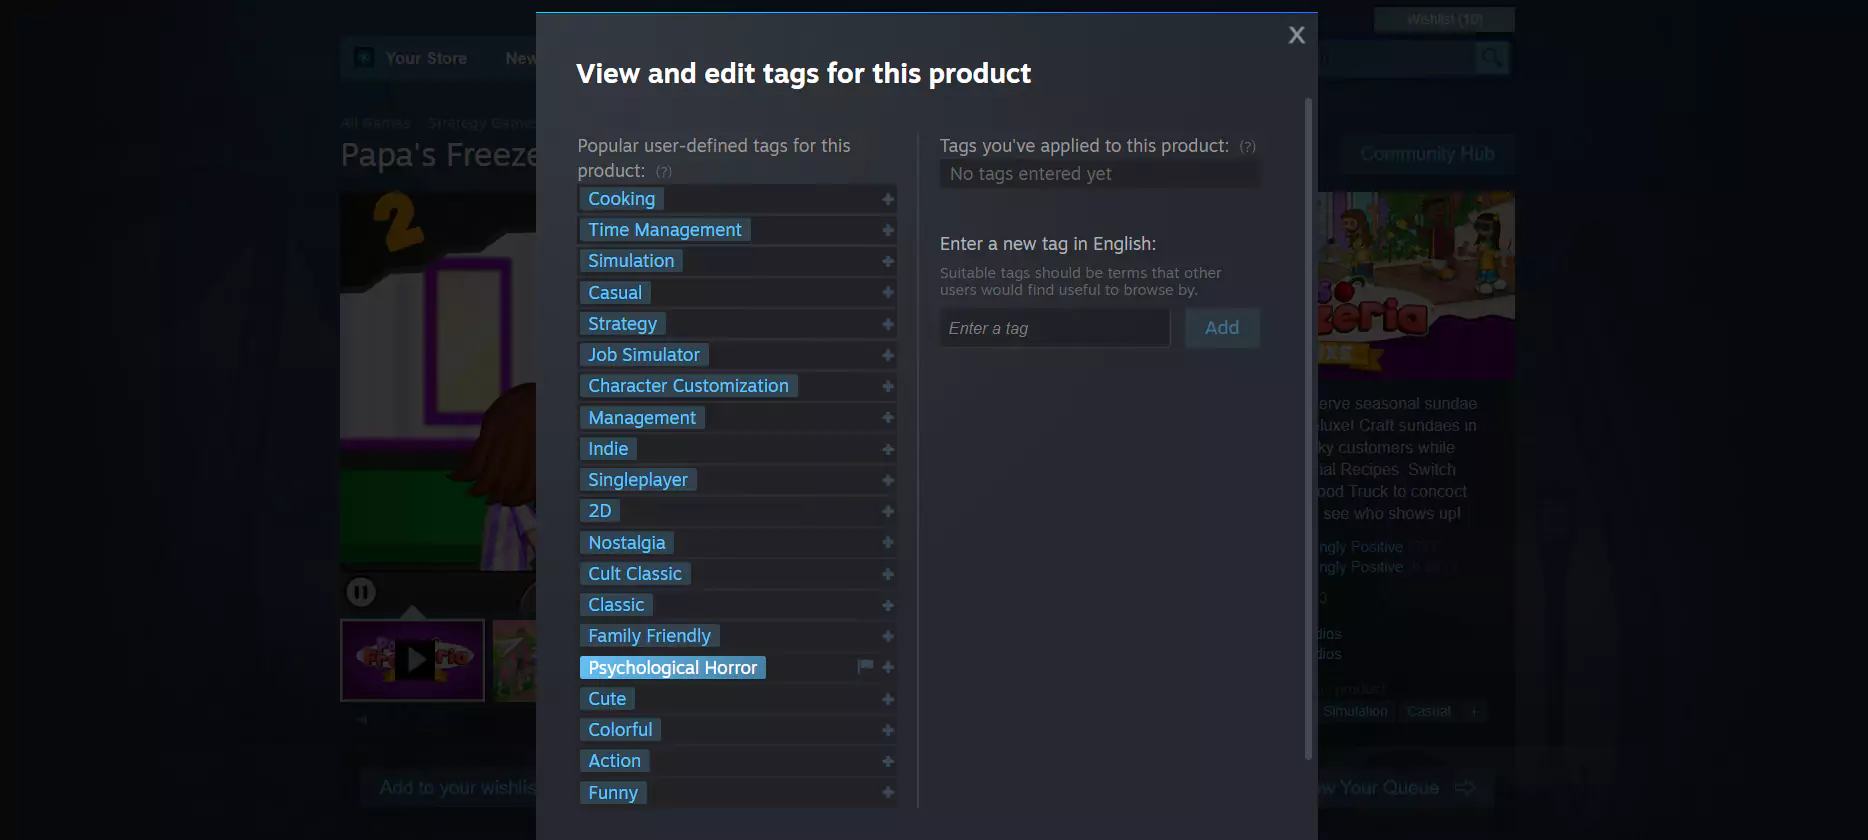Apply Family Friendly tag via plus icon
The image size is (1868, 840).
tap(887, 636)
